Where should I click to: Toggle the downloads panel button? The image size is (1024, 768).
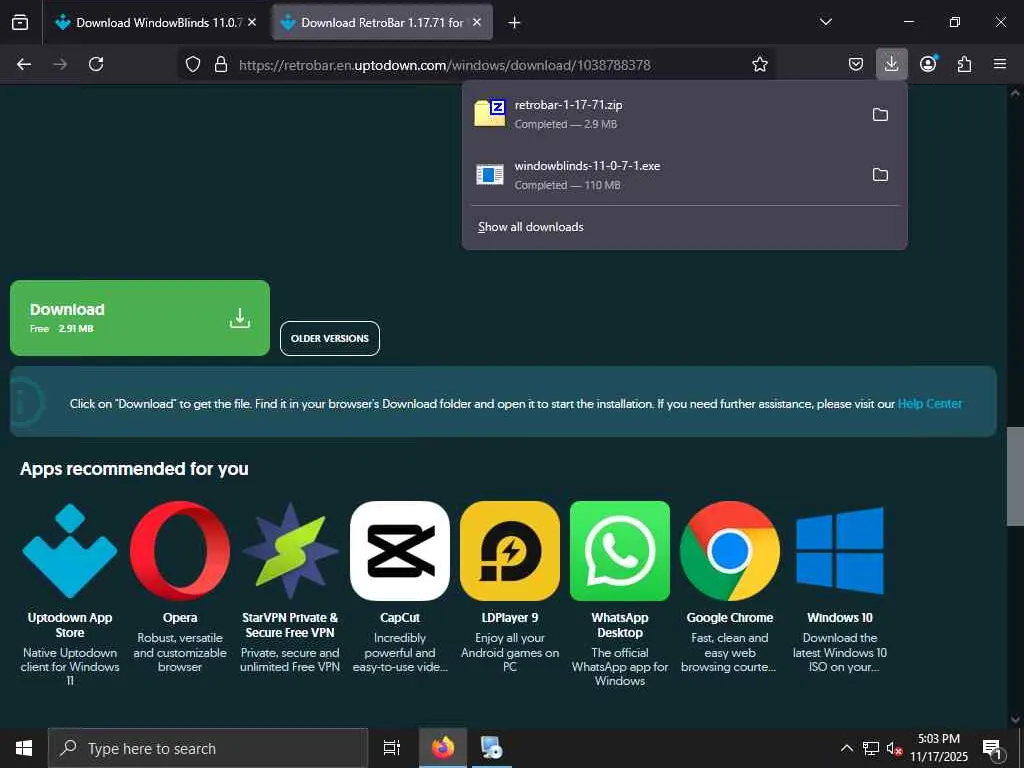[891, 64]
